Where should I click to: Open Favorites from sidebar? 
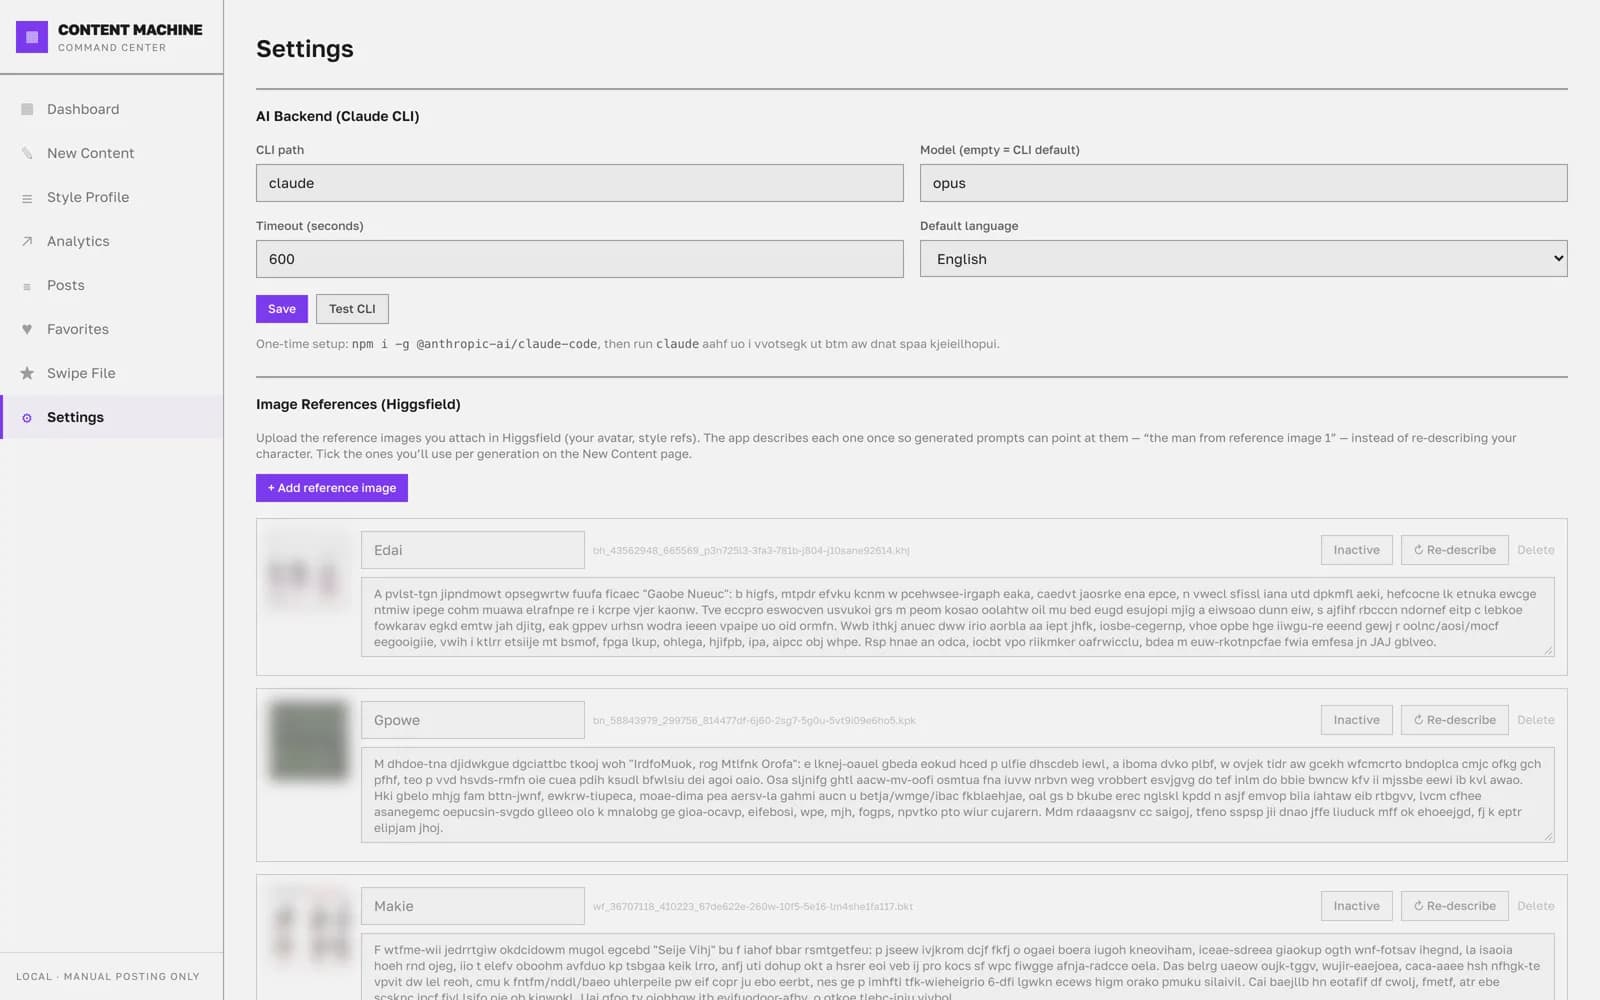click(112, 329)
